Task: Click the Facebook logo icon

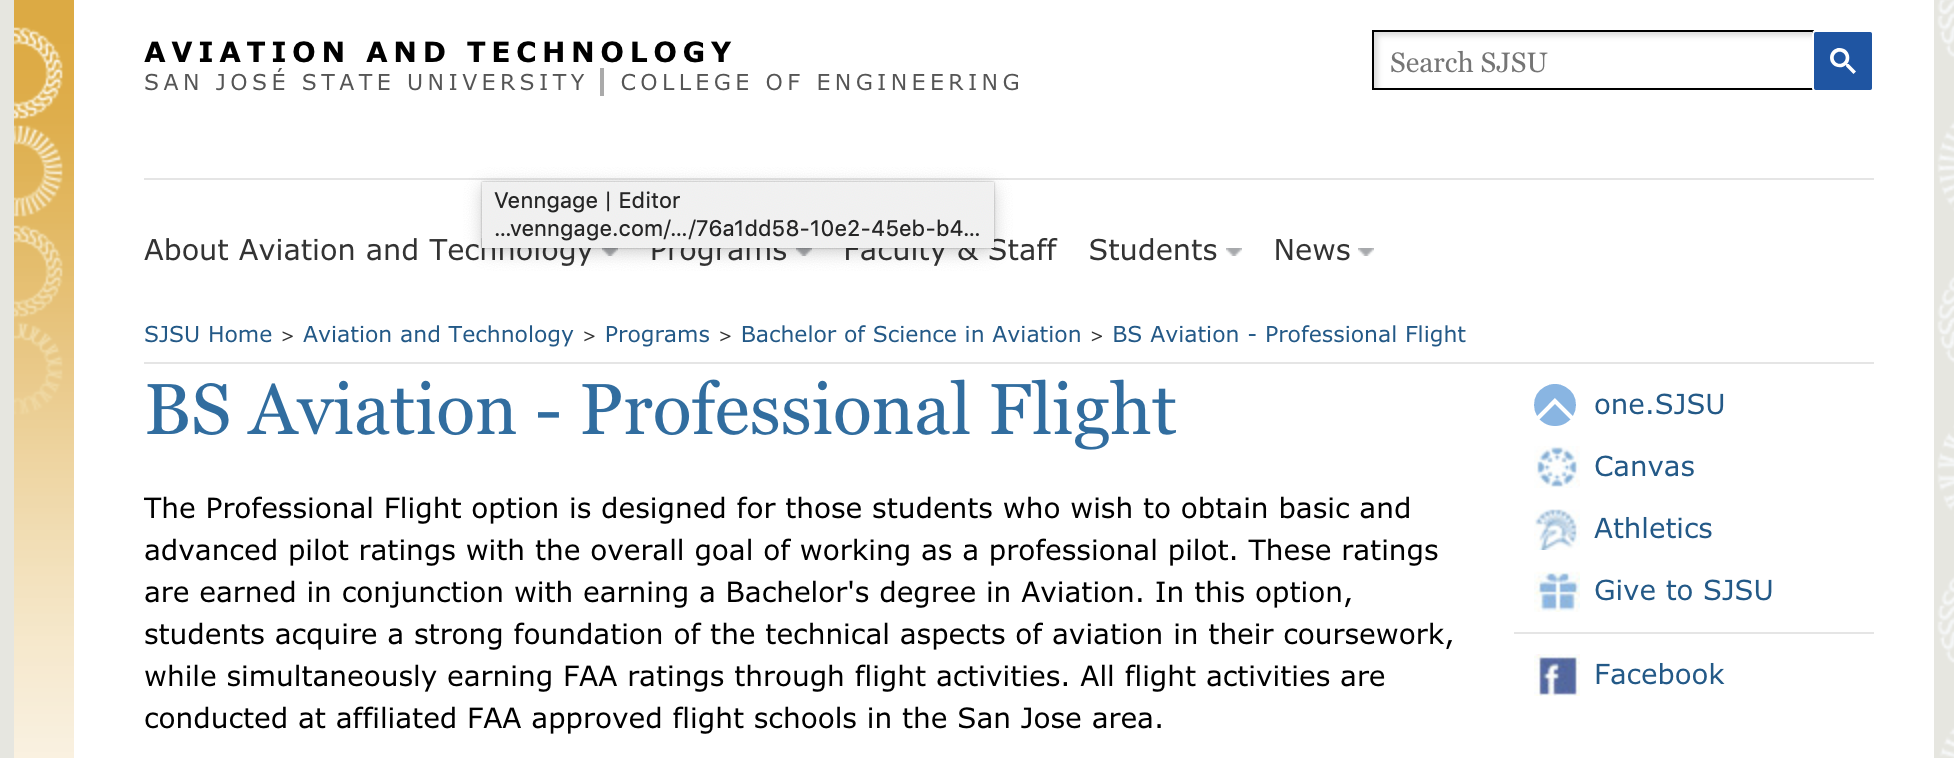Action: (1557, 676)
